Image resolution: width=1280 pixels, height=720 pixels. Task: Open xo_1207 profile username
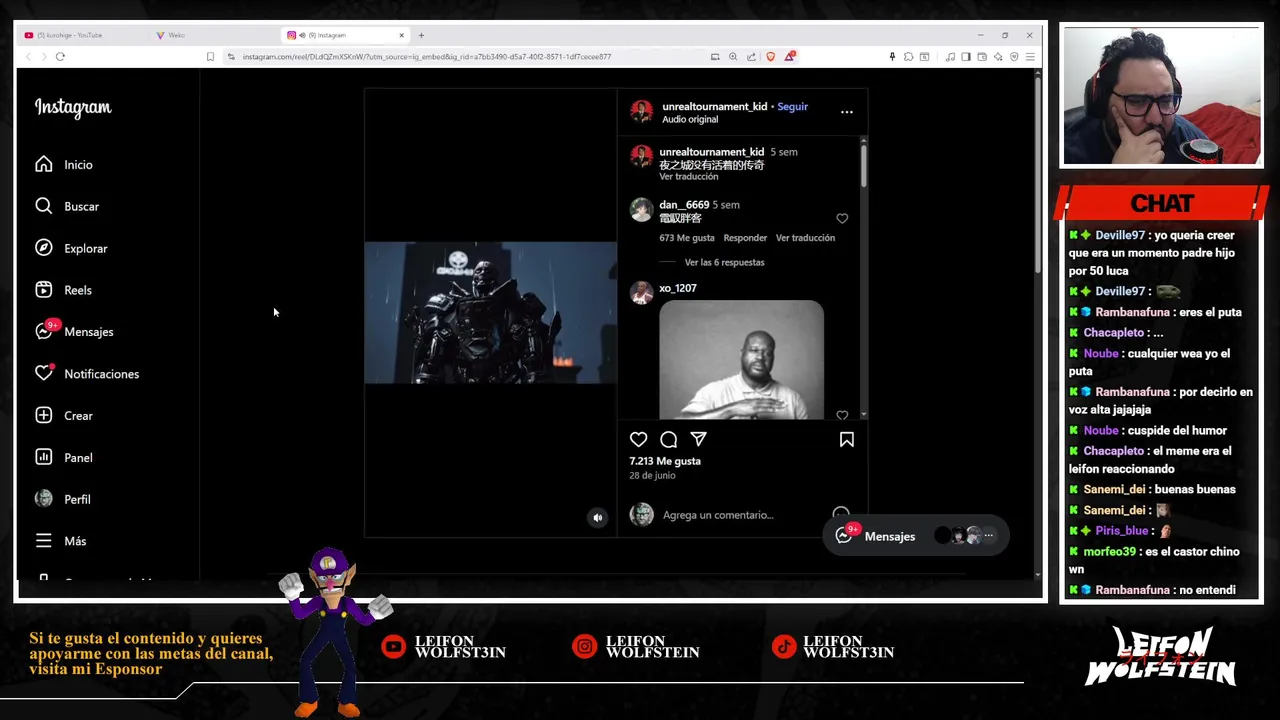(x=678, y=288)
